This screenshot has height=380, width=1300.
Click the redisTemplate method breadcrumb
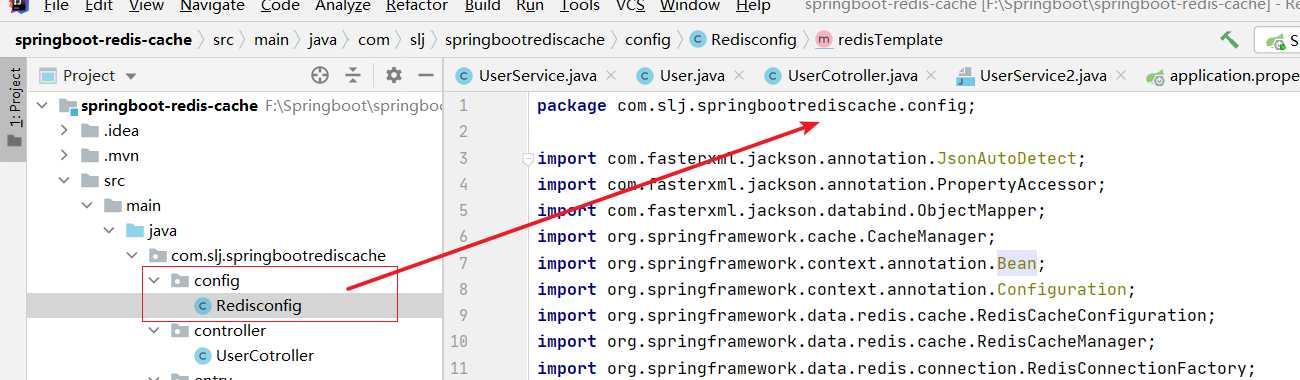tap(879, 40)
